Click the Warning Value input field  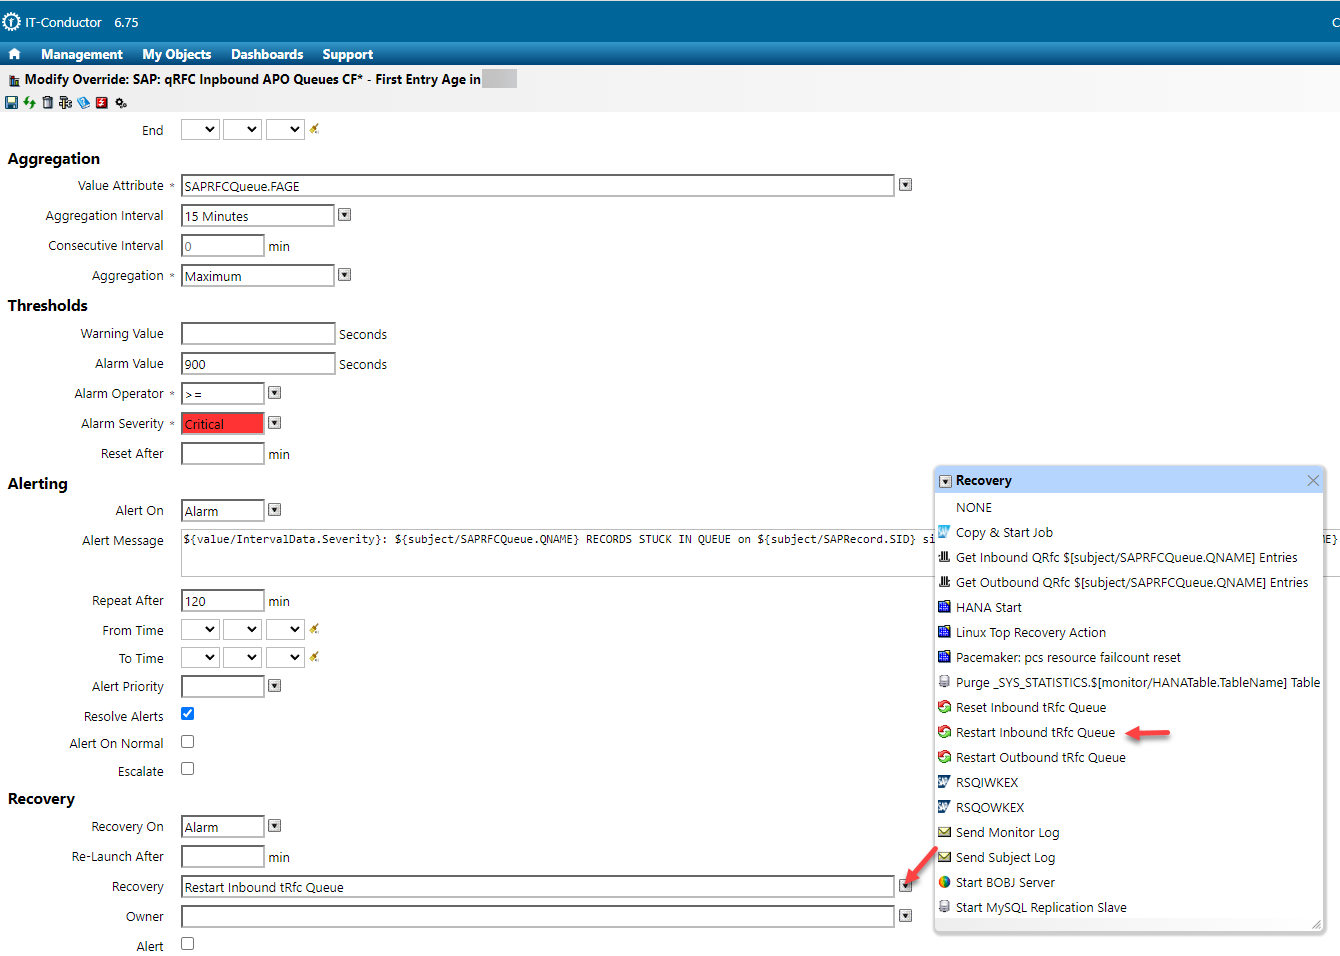[x=258, y=334]
